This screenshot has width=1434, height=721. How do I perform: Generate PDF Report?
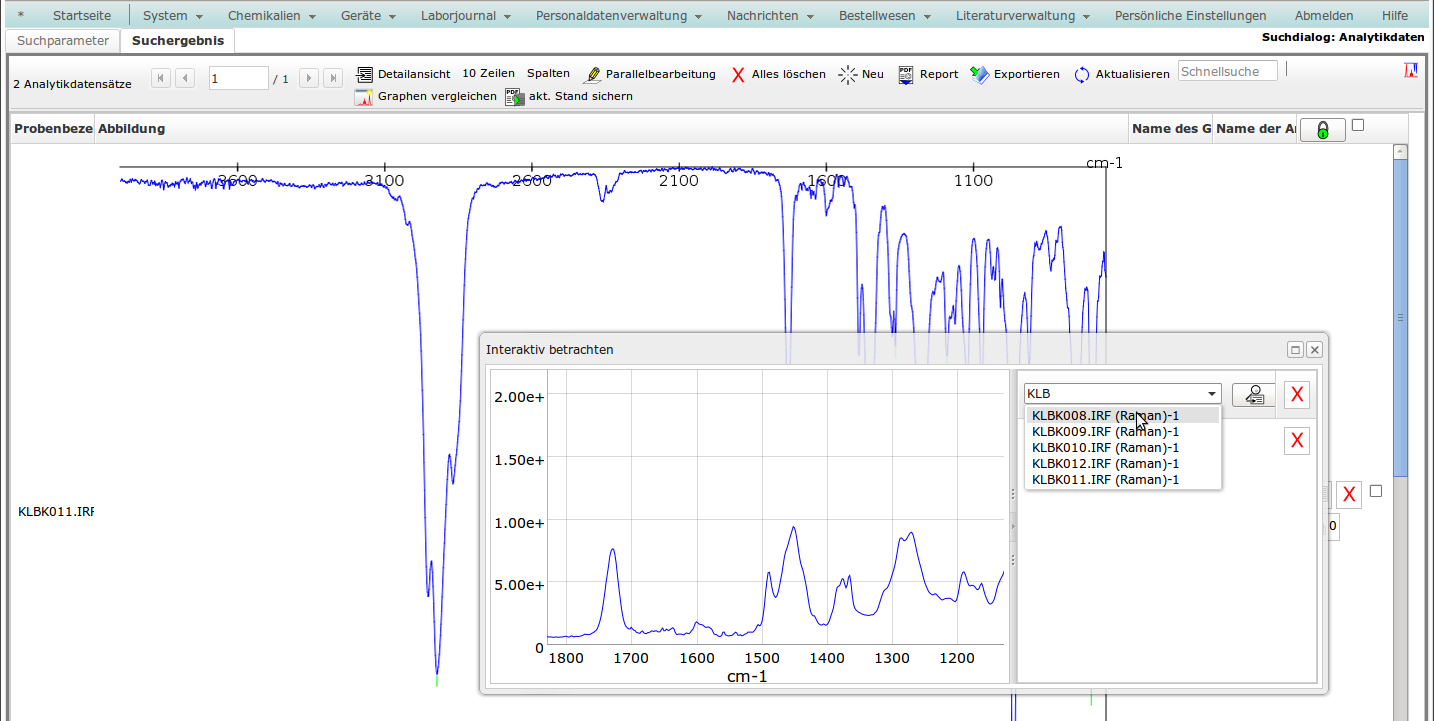coord(906,74)
